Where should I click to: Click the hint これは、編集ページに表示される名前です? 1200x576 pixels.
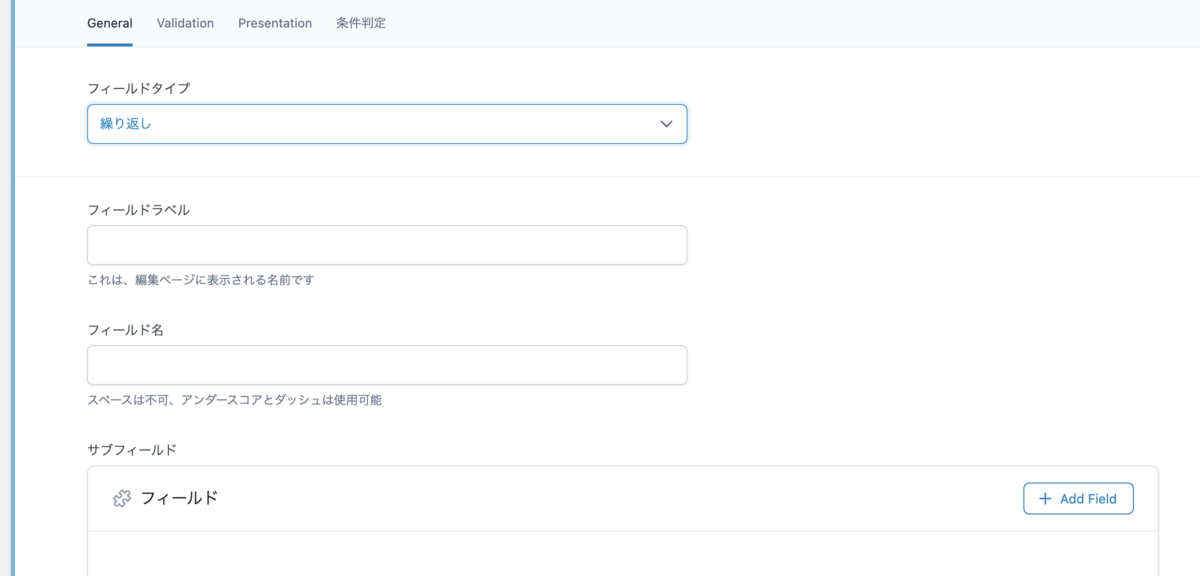coord(201,280)
